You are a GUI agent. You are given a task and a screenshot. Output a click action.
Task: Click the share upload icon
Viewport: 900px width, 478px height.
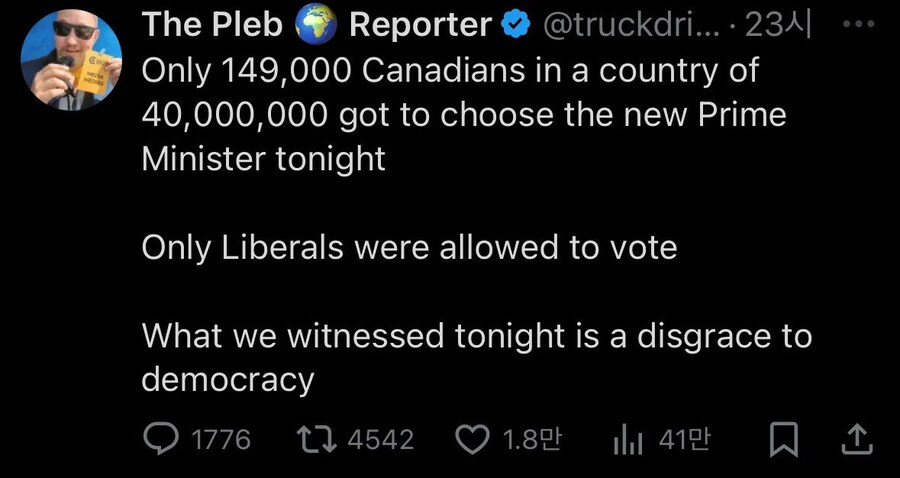pyautogui.click(x=857, y=439)
